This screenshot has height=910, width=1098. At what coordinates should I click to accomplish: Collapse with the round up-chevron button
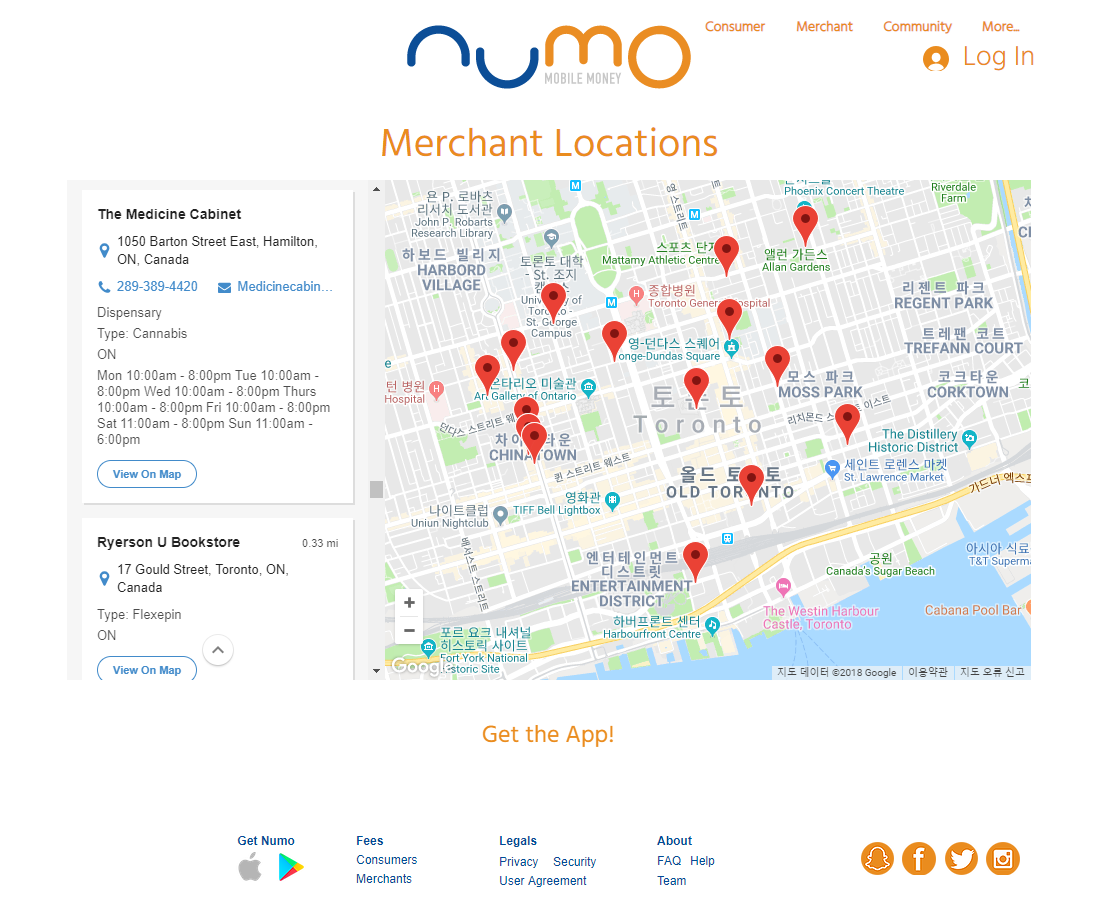click(218, 650)
